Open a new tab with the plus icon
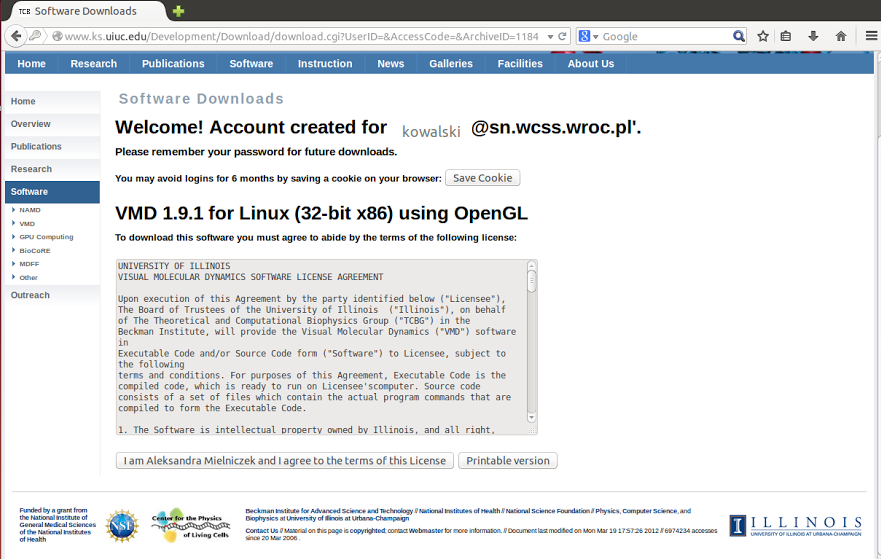Image resolution: width=881 pixels, height=559 pixels. (x=178, y=11)
